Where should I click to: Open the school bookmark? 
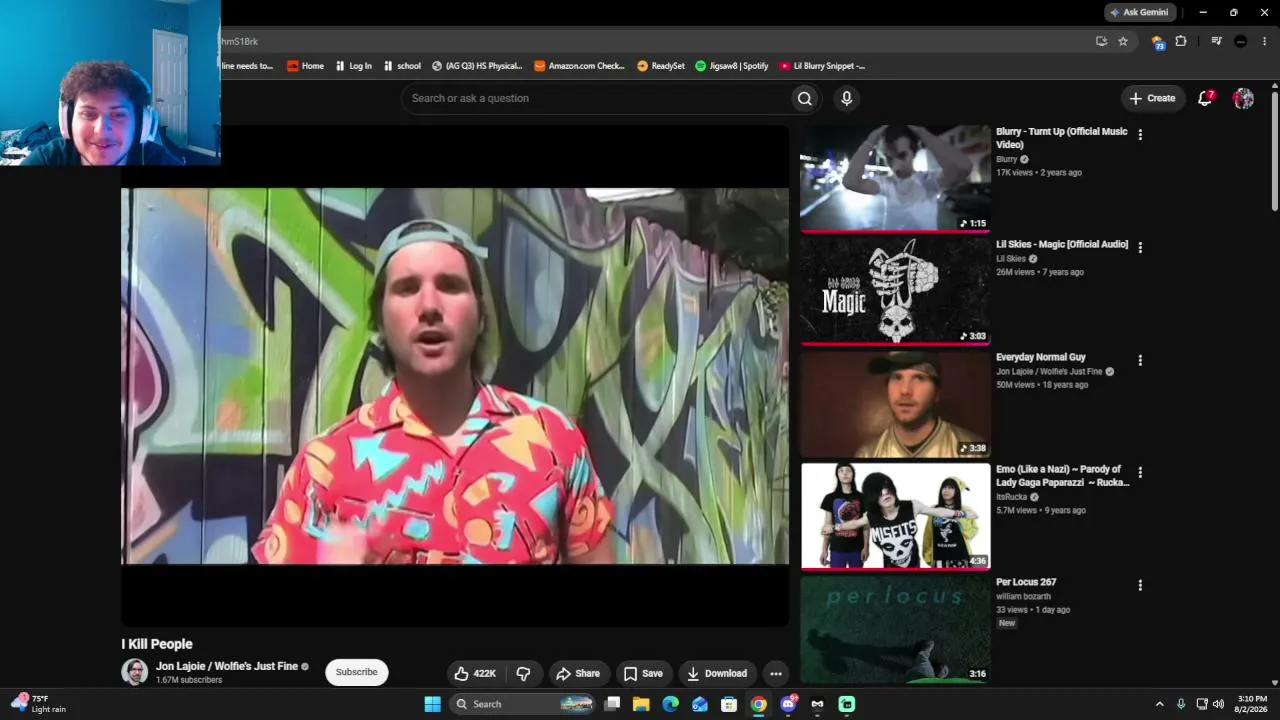pos(402,66)
